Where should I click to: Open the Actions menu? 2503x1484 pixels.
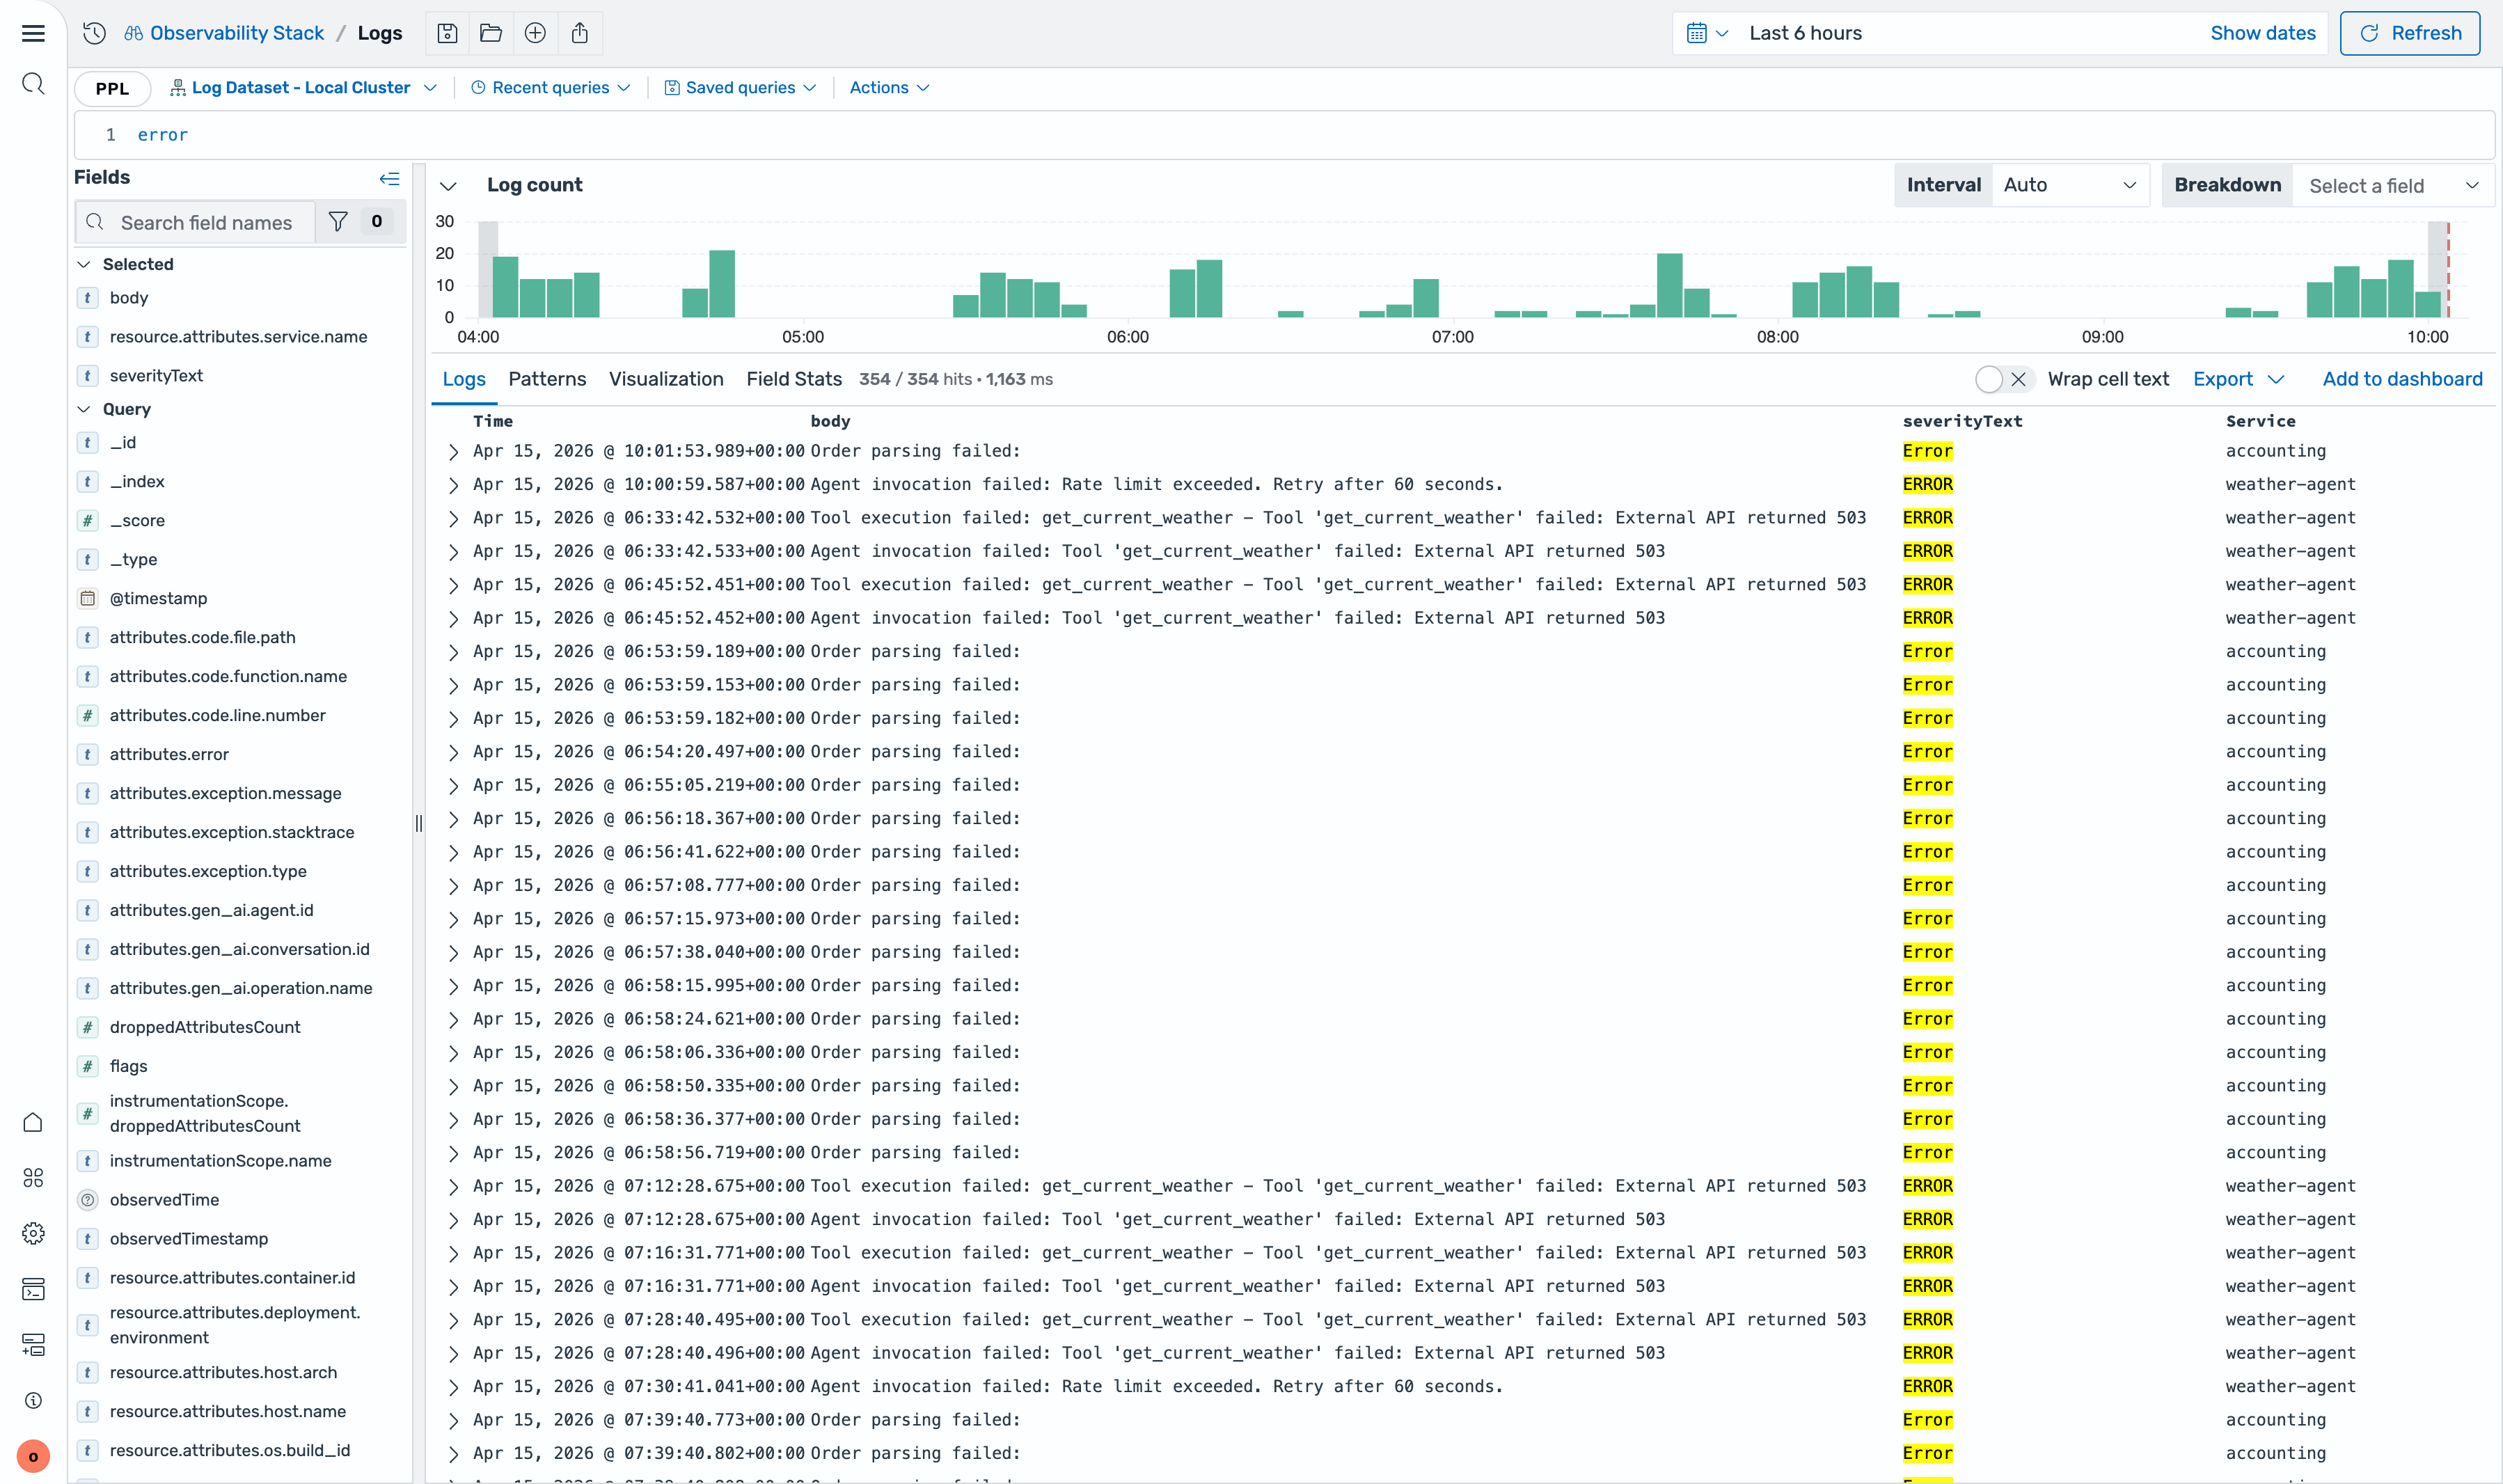(x=888, y=87)
